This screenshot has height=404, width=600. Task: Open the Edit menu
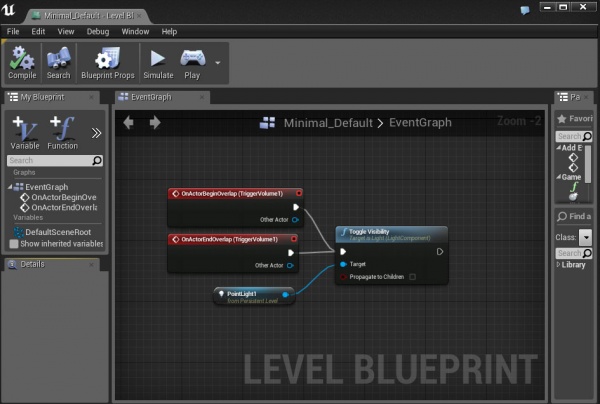click(38, 31)
